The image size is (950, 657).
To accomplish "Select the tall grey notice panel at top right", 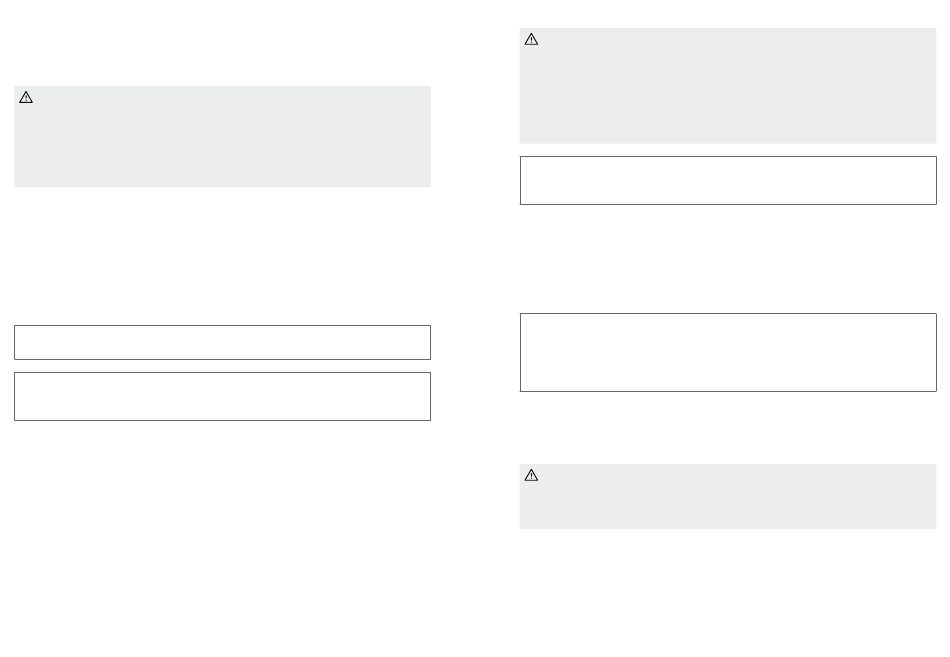I will click(x=728, y=85).
